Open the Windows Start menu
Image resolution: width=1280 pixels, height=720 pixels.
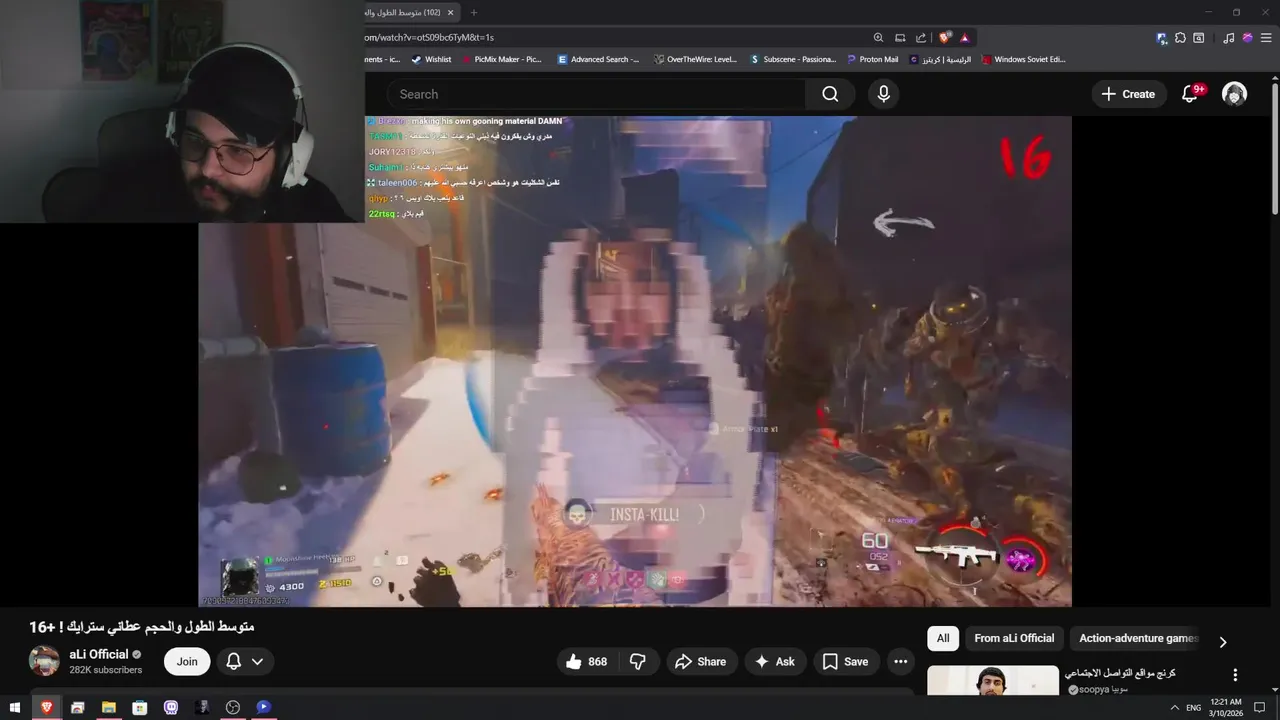(x=15, y=707)
